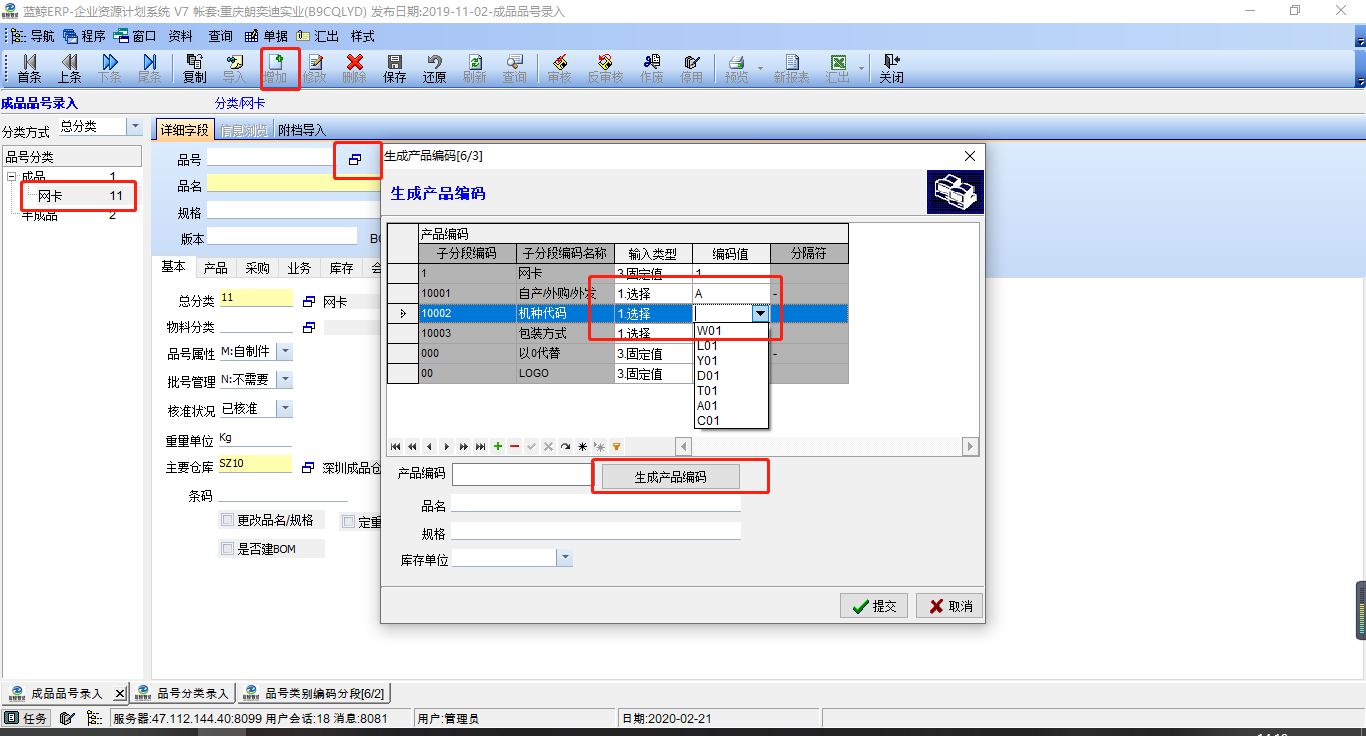Click the grid horizontal scrollbar right arrow

coord(969,446)
